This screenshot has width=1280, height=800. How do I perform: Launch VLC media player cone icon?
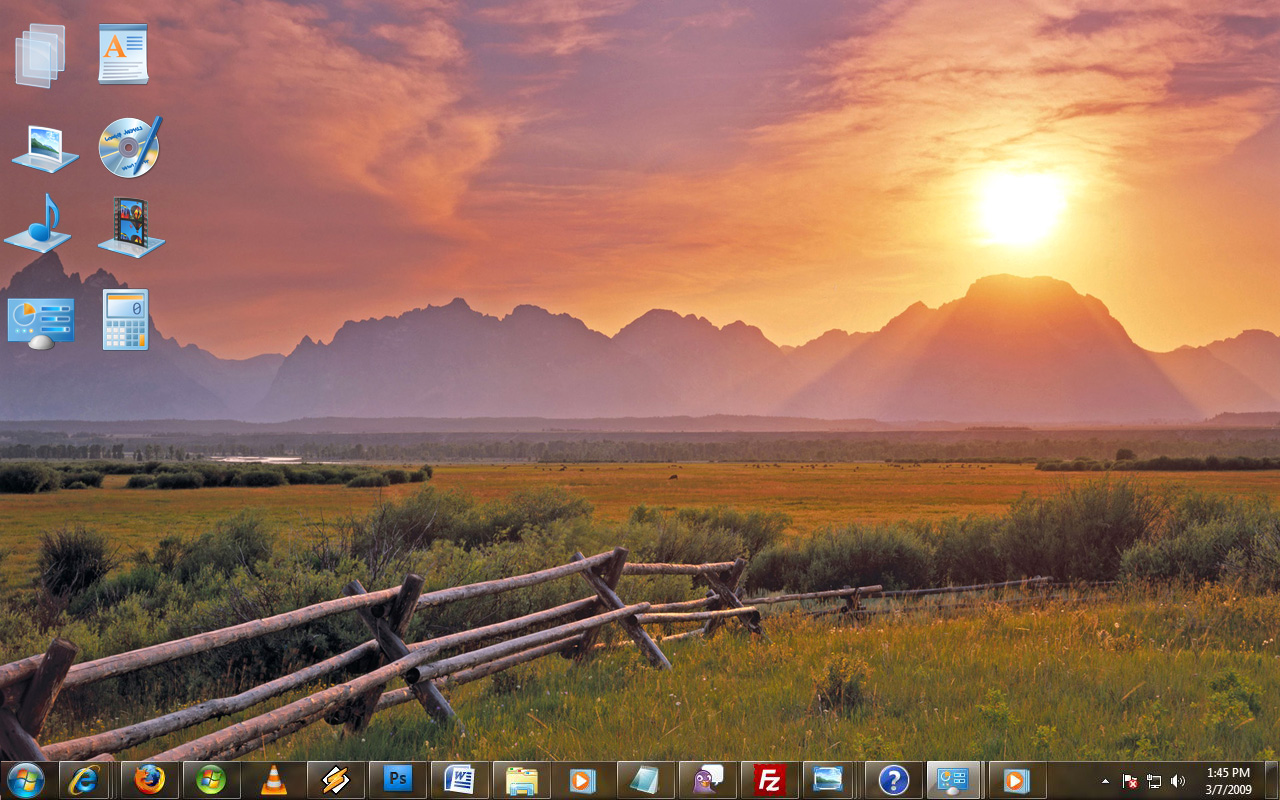273,779
